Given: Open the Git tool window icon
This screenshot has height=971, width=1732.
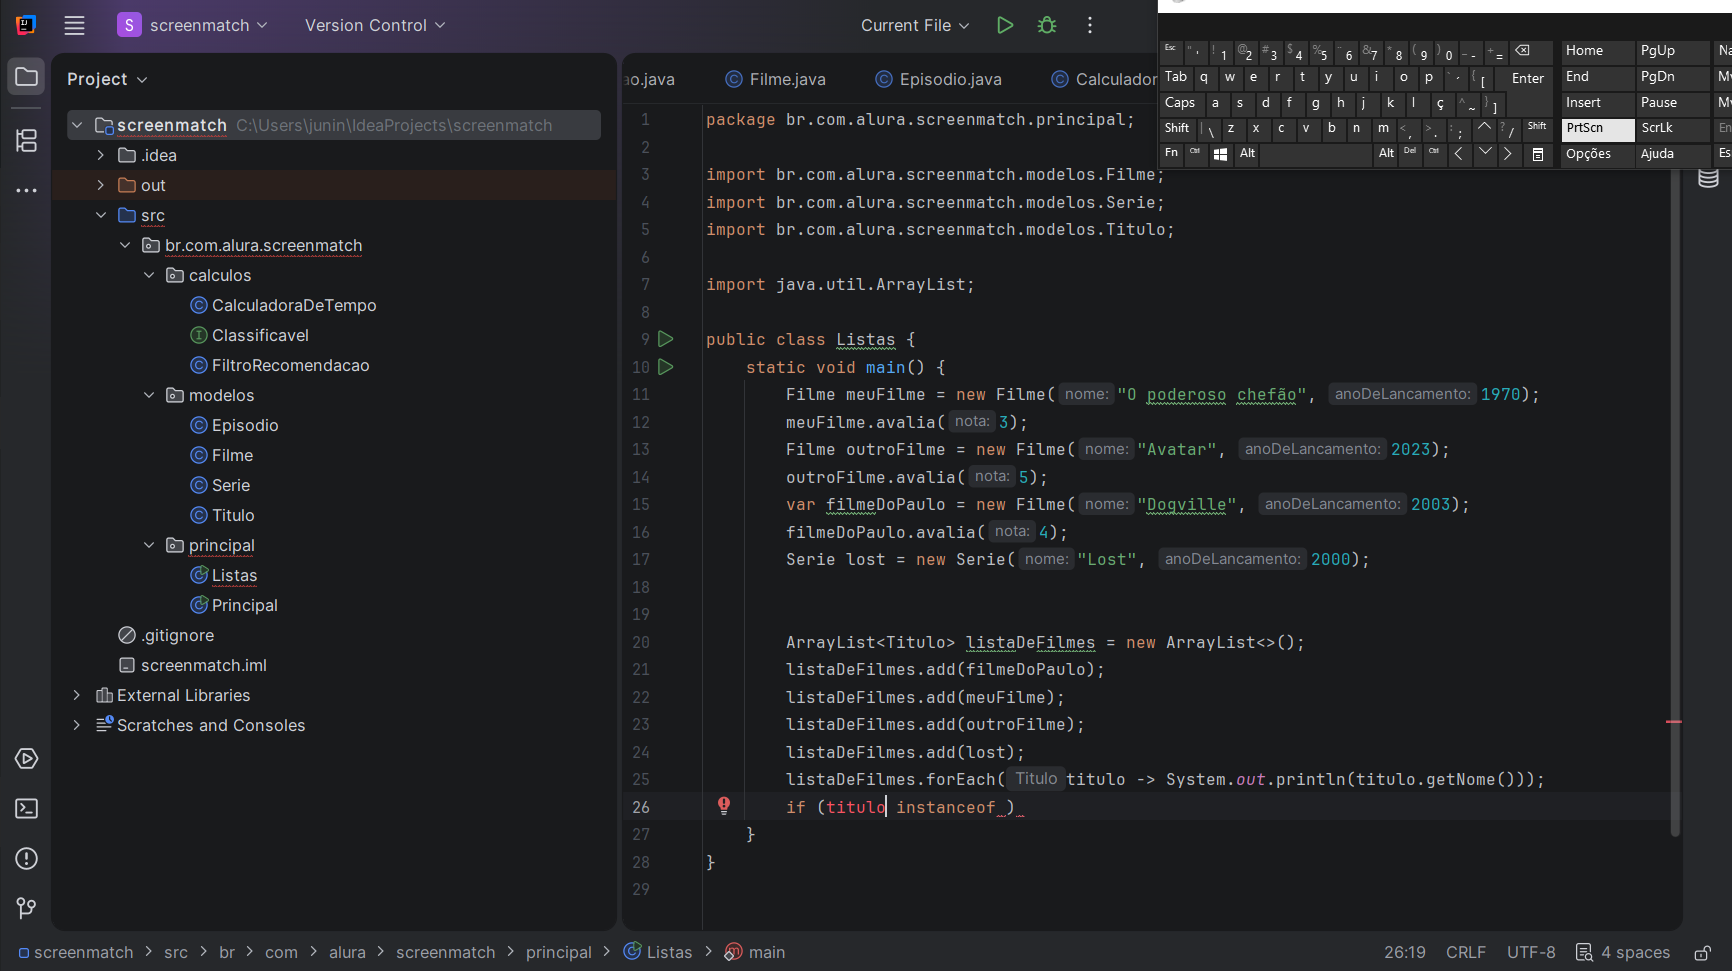Looking at the screenshot, I should (x=27, y=907).
